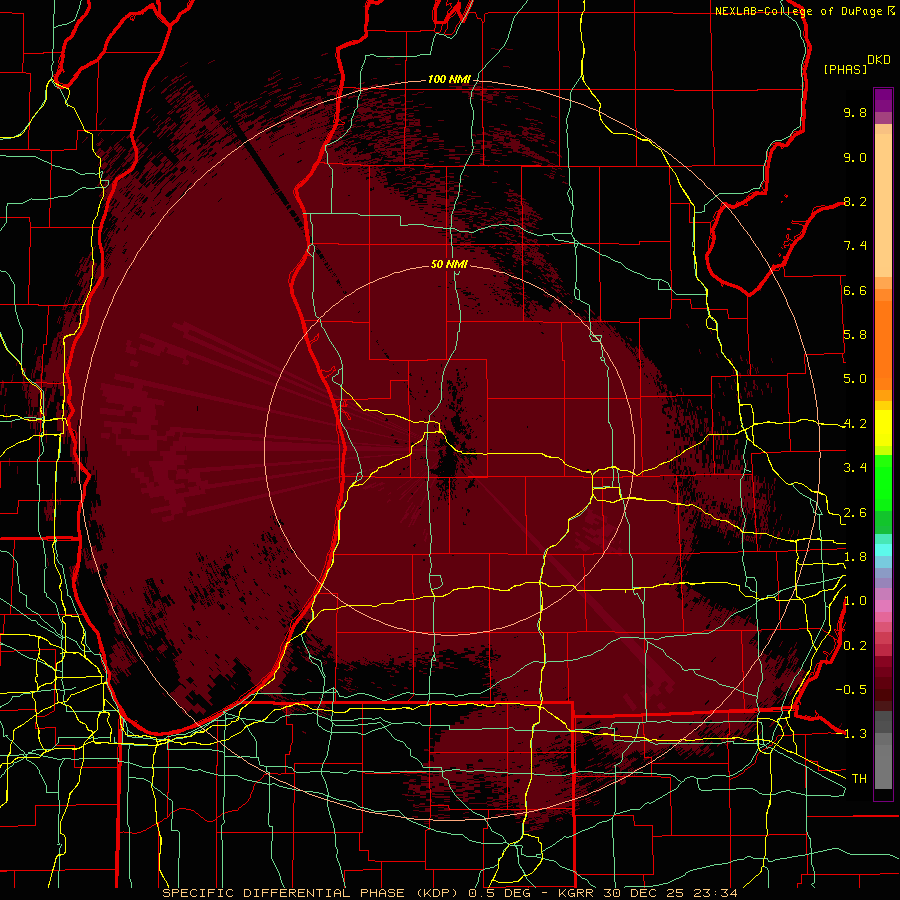This screenshot has height=900, width=900.
Task: Click the TH threshold label on scale
Action: click(859, 779)
